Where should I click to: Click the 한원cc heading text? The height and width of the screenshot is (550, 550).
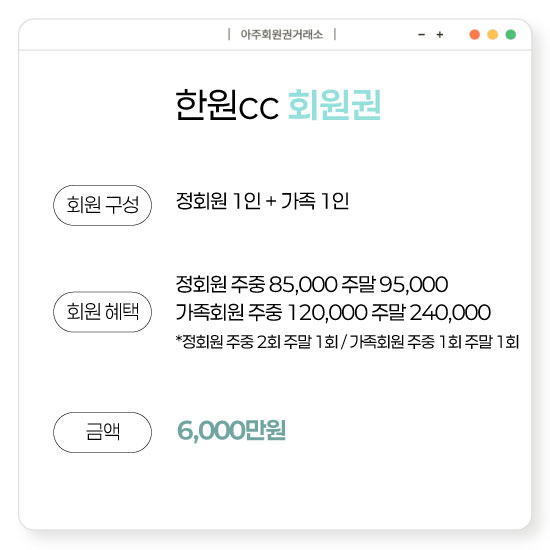(x=227, y=105)
